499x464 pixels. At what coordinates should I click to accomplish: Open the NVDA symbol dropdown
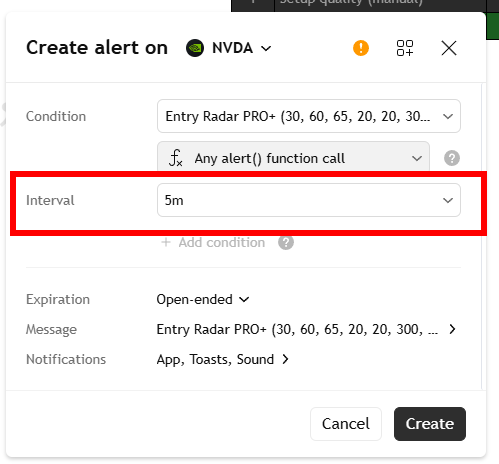[x=242, y=48]
